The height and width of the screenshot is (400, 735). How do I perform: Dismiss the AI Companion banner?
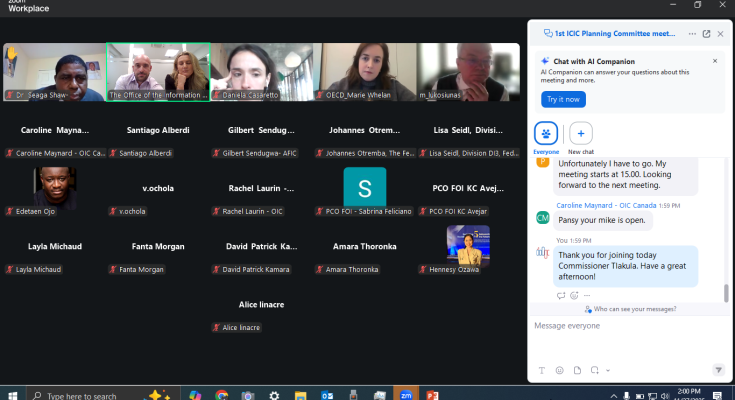pos(714,61)
